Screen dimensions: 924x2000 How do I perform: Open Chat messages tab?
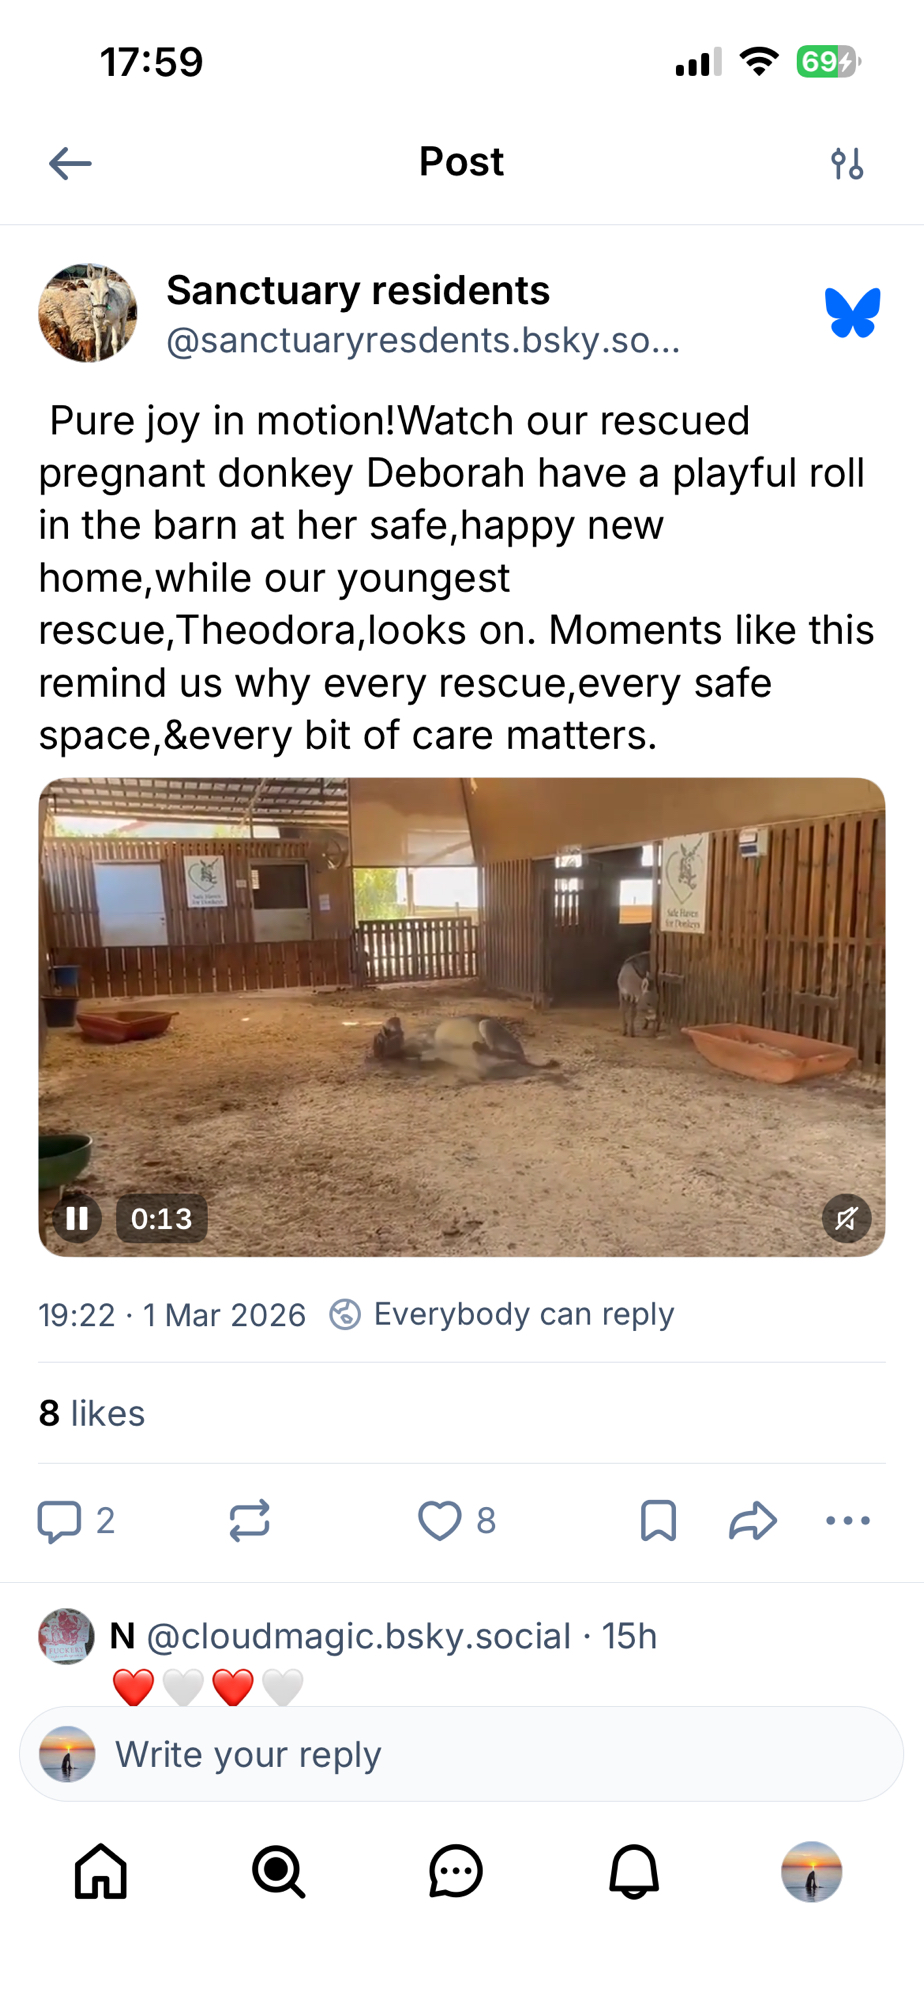pyautogui.click(x=456, y=1871)
